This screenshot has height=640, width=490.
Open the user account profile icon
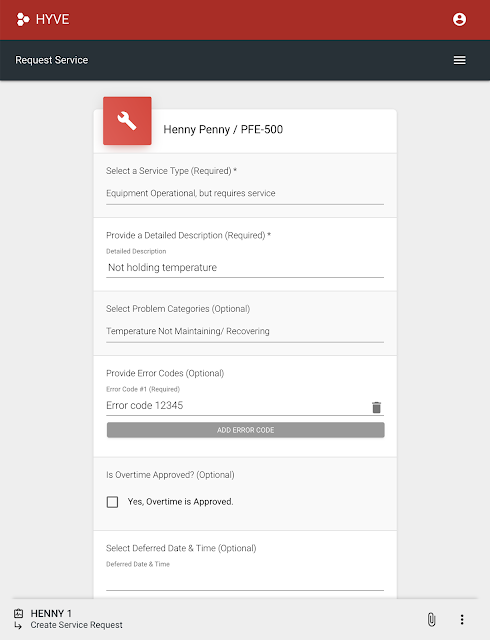[x=459, y=19]
